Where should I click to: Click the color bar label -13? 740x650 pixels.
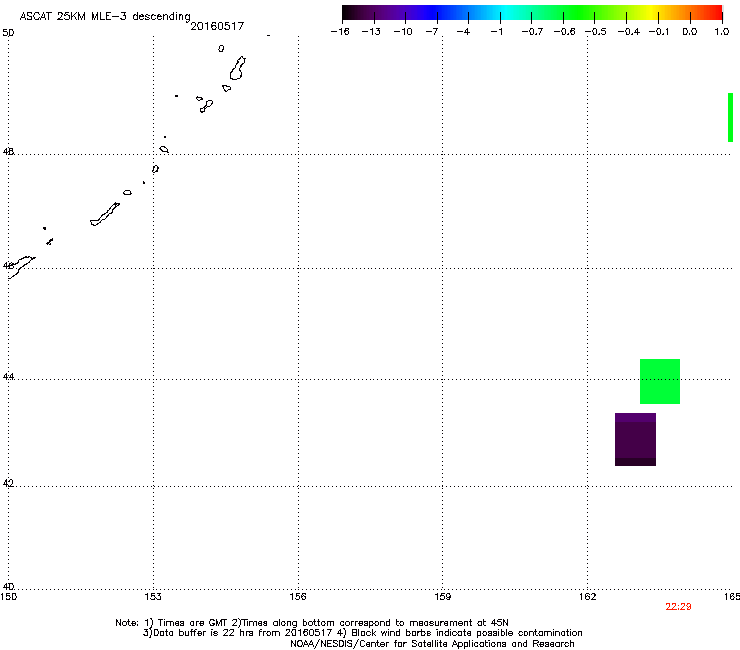pyautogui.click(x=371, y=32)
